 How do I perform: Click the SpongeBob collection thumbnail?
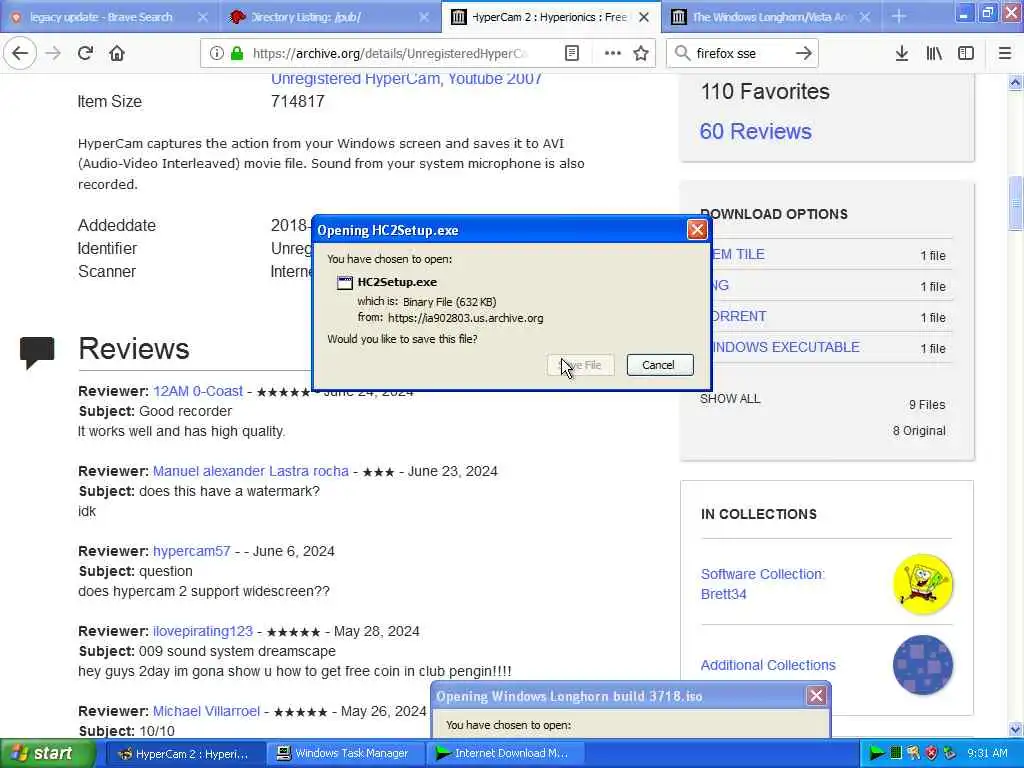pyautogui.click(x=923, y=584)
